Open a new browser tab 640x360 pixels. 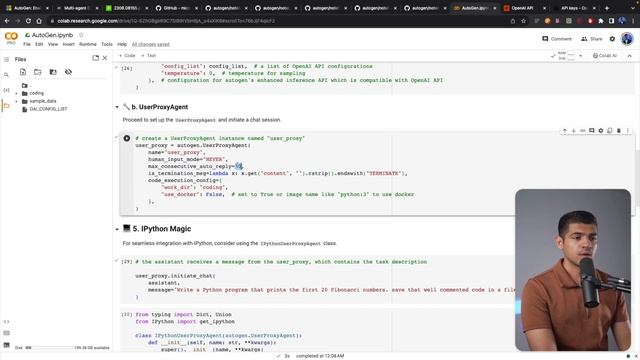607,8
